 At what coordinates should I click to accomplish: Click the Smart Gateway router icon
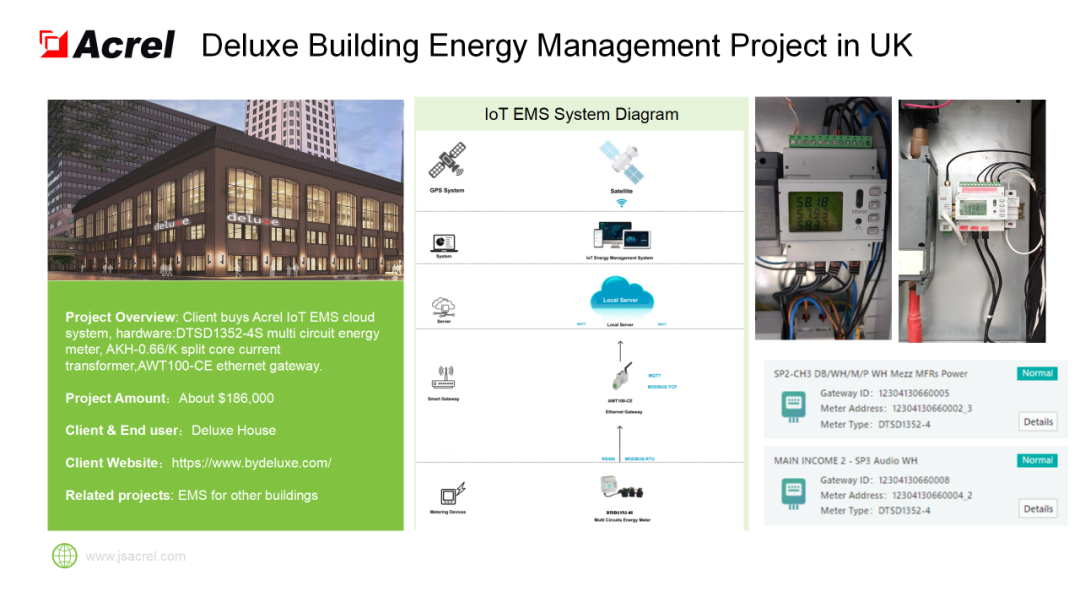[x=444, y=378]
